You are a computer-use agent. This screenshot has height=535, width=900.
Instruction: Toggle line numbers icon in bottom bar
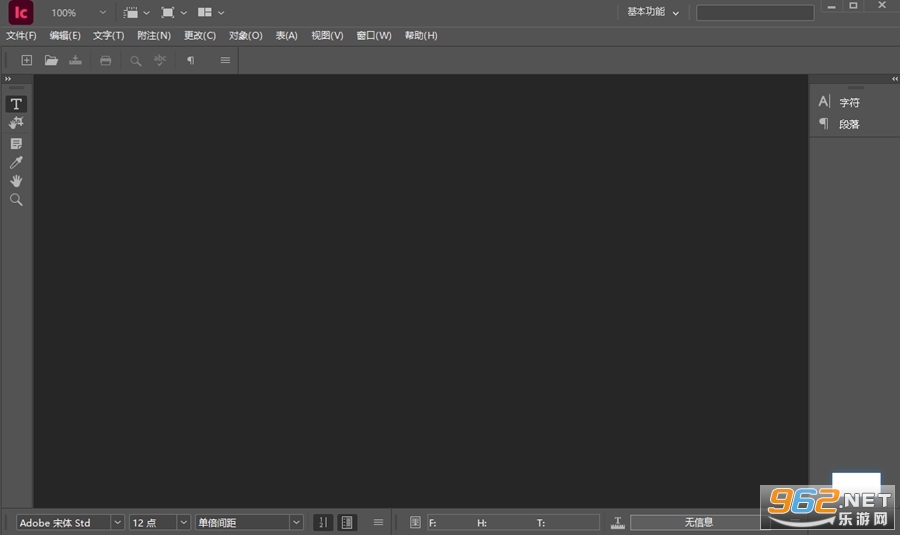[323, 522]
